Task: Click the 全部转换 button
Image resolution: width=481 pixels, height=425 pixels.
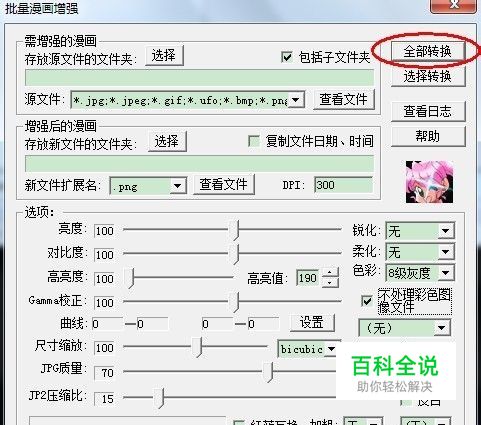Action: pyautogui.click(x=428, y=51)
